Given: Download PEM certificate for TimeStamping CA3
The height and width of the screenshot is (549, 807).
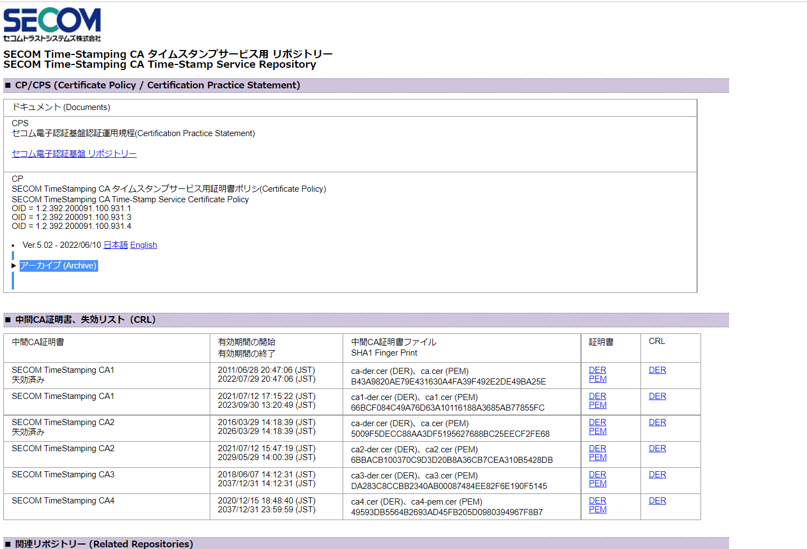Looking at the screenshot, I should click(597, 484).
